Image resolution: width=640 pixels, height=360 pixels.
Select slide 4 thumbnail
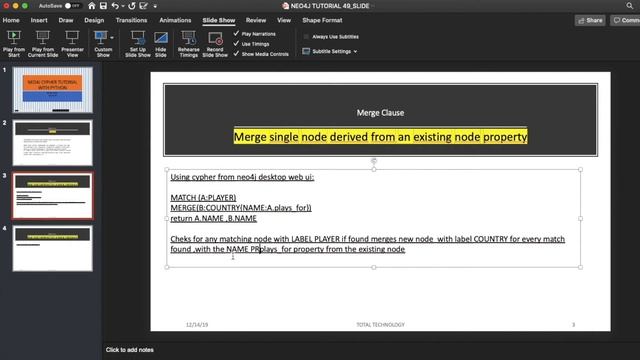coord(52,248)
